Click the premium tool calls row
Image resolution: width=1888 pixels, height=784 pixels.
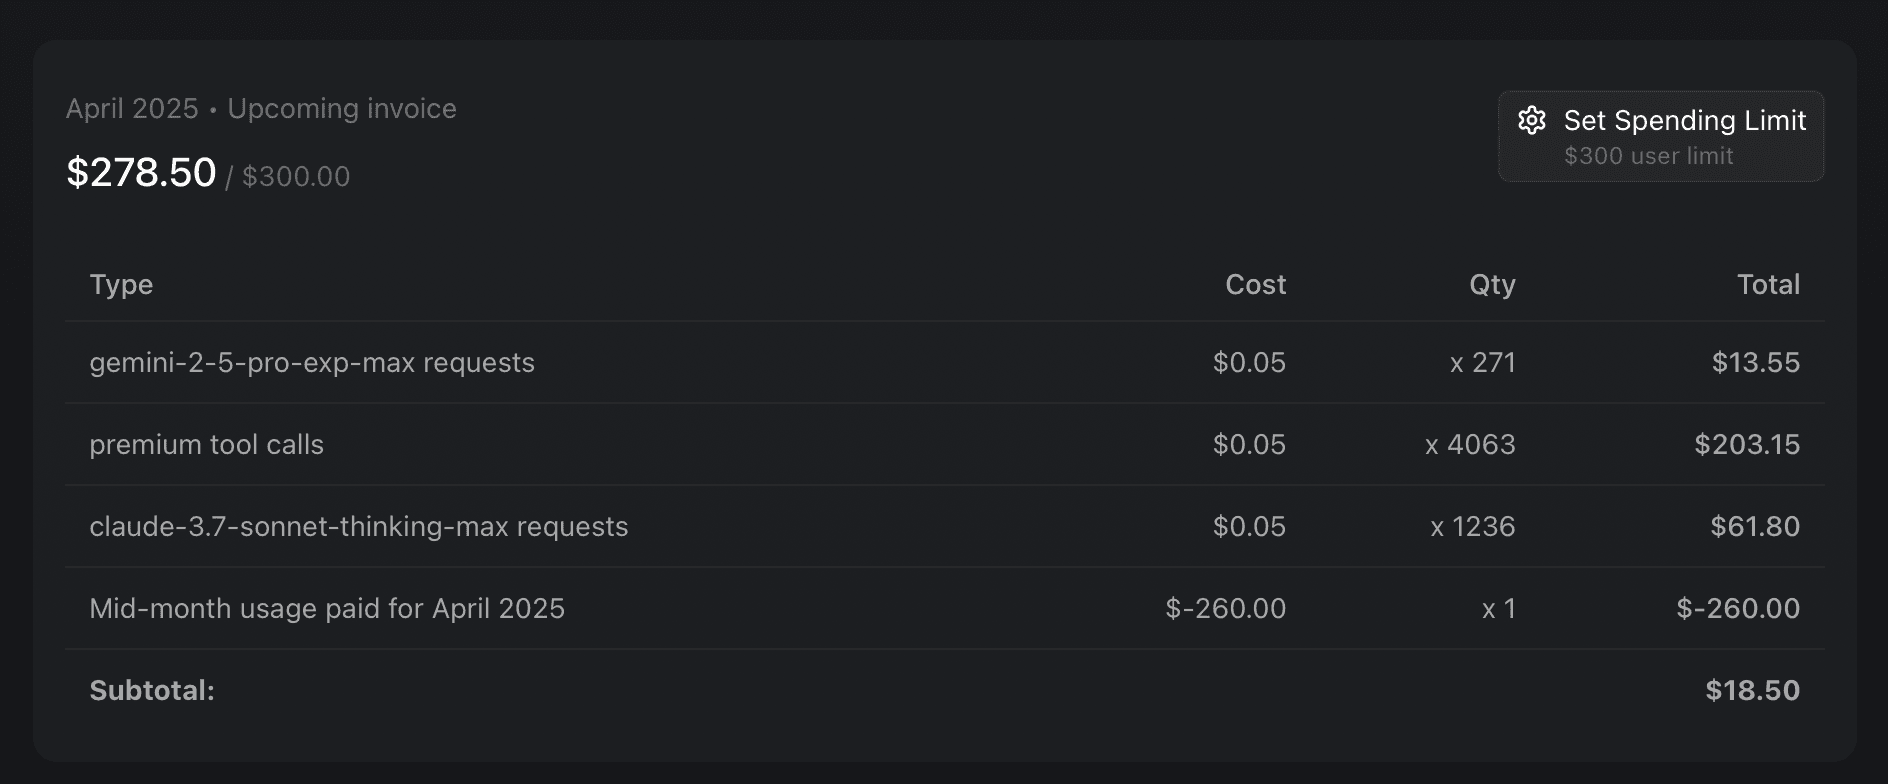(207, 444)
